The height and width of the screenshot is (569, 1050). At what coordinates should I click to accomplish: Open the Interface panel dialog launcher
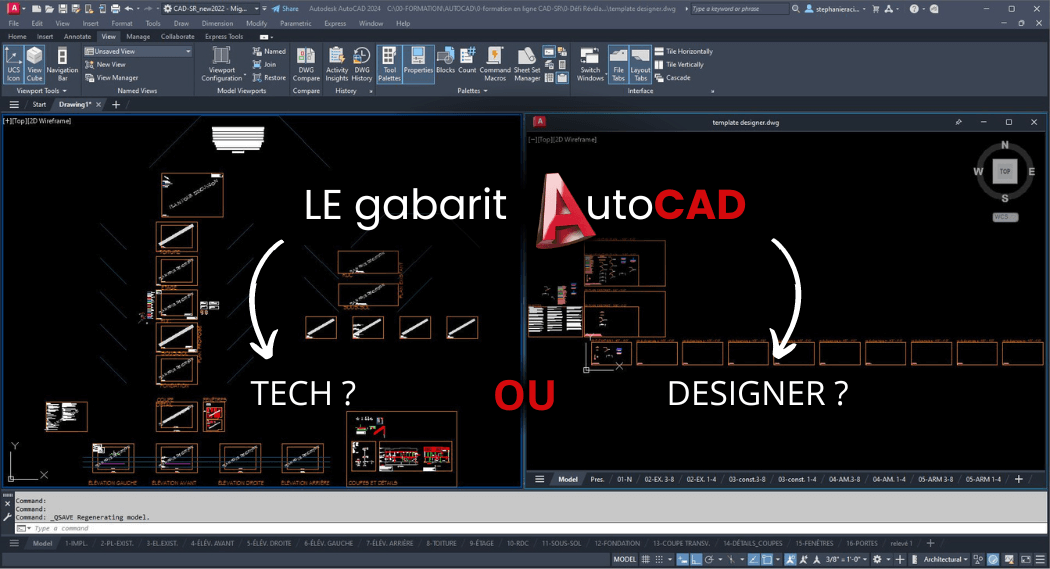pyautogui.click(x=712, y=91)
